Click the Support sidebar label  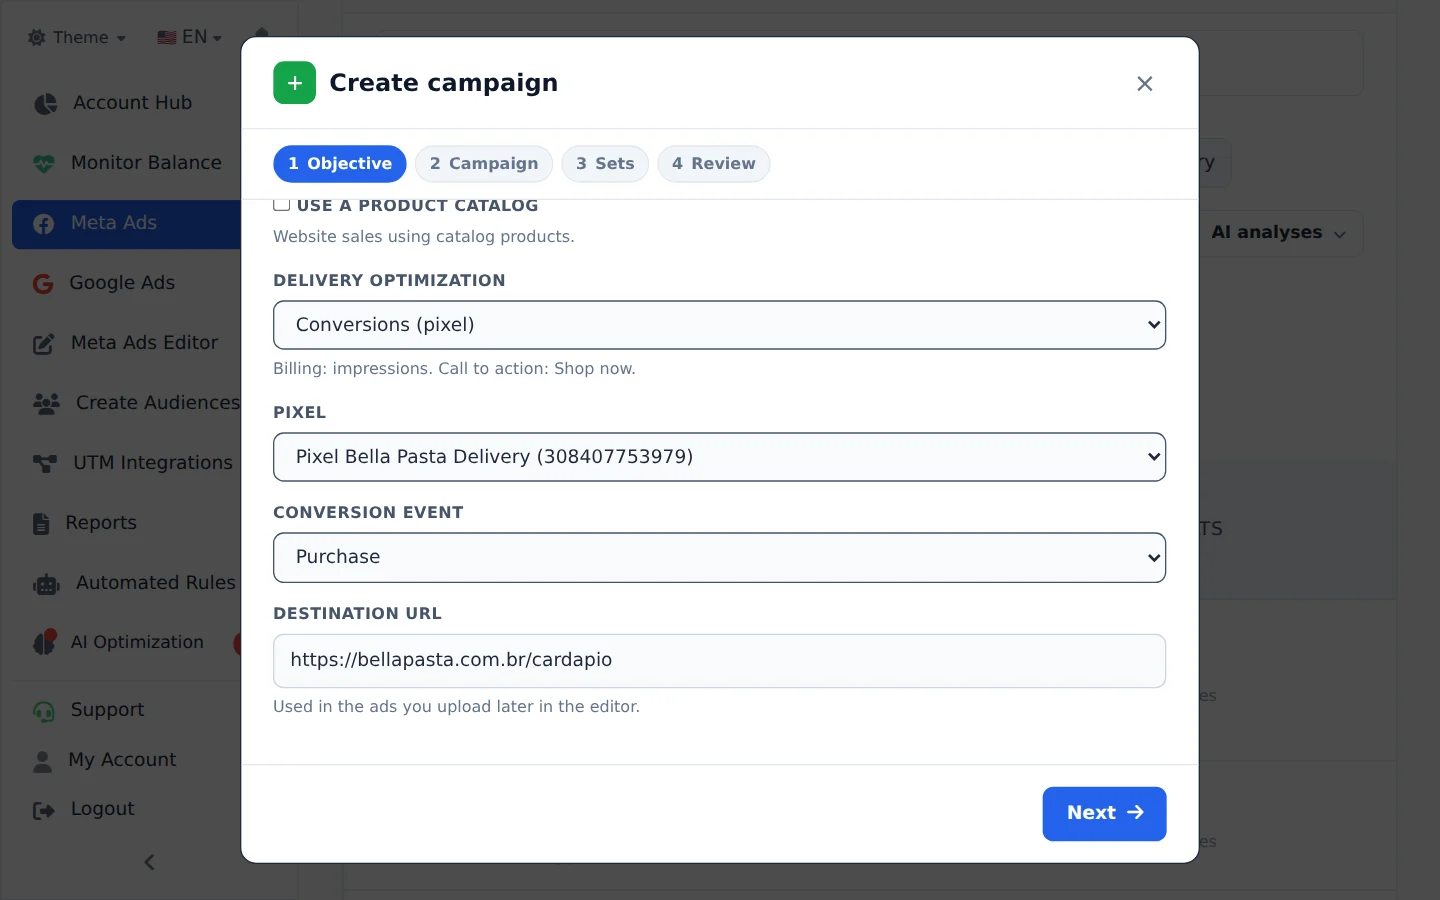pyautogui.click(x=107, y=710)
